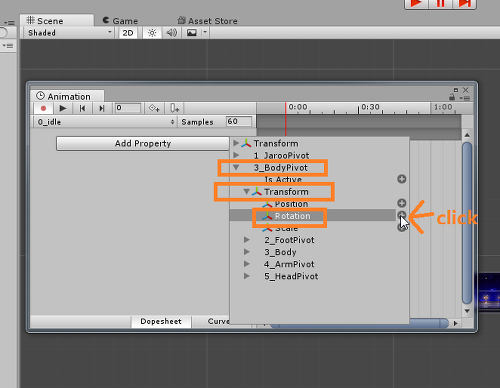Image resolution: width=500 pixels, height=388 pixels.
Task: Click the Add Property button
Action: click(143, 144)
